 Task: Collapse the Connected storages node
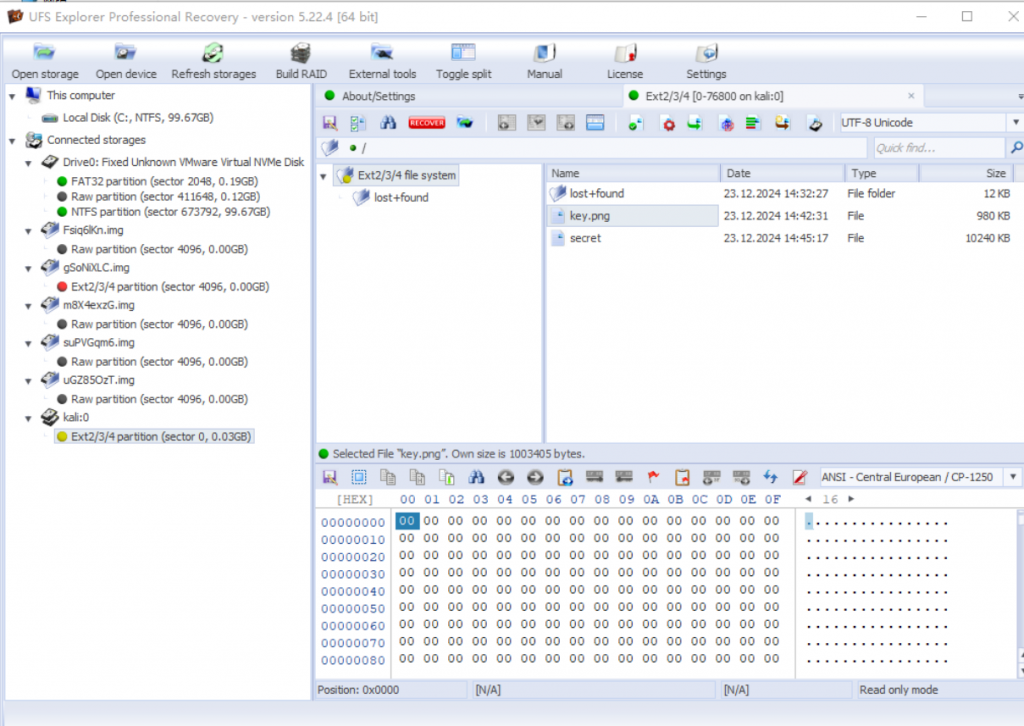pyautogui.click(x=12, y=140)
